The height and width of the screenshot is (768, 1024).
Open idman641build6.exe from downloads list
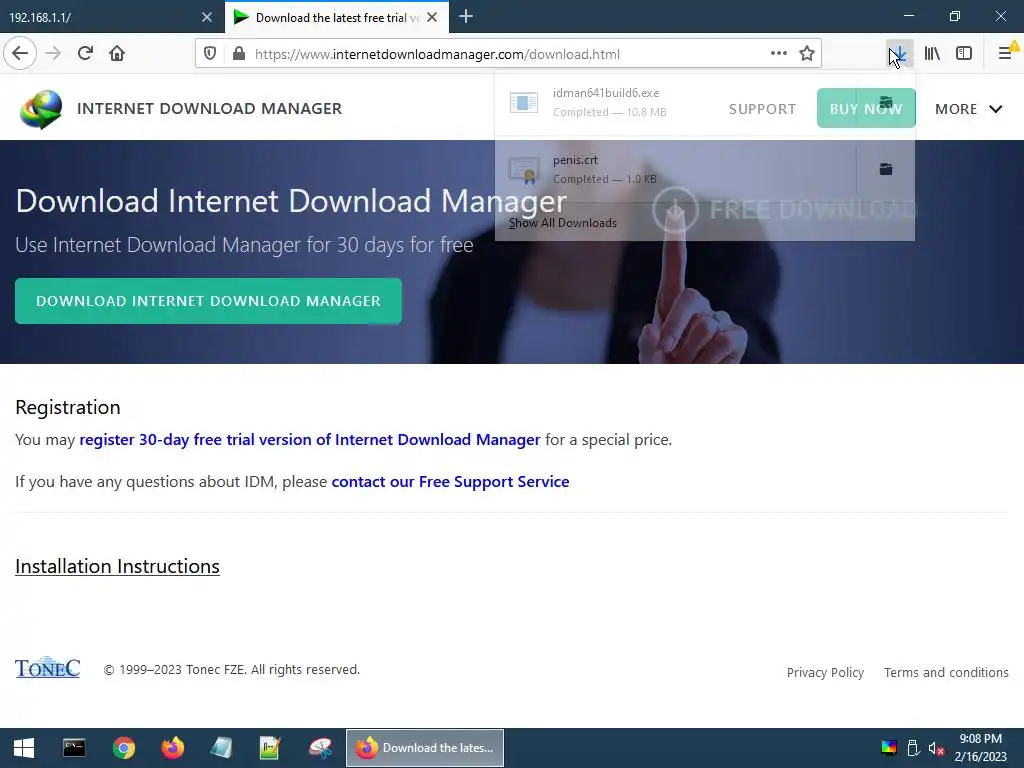[675, 103]
